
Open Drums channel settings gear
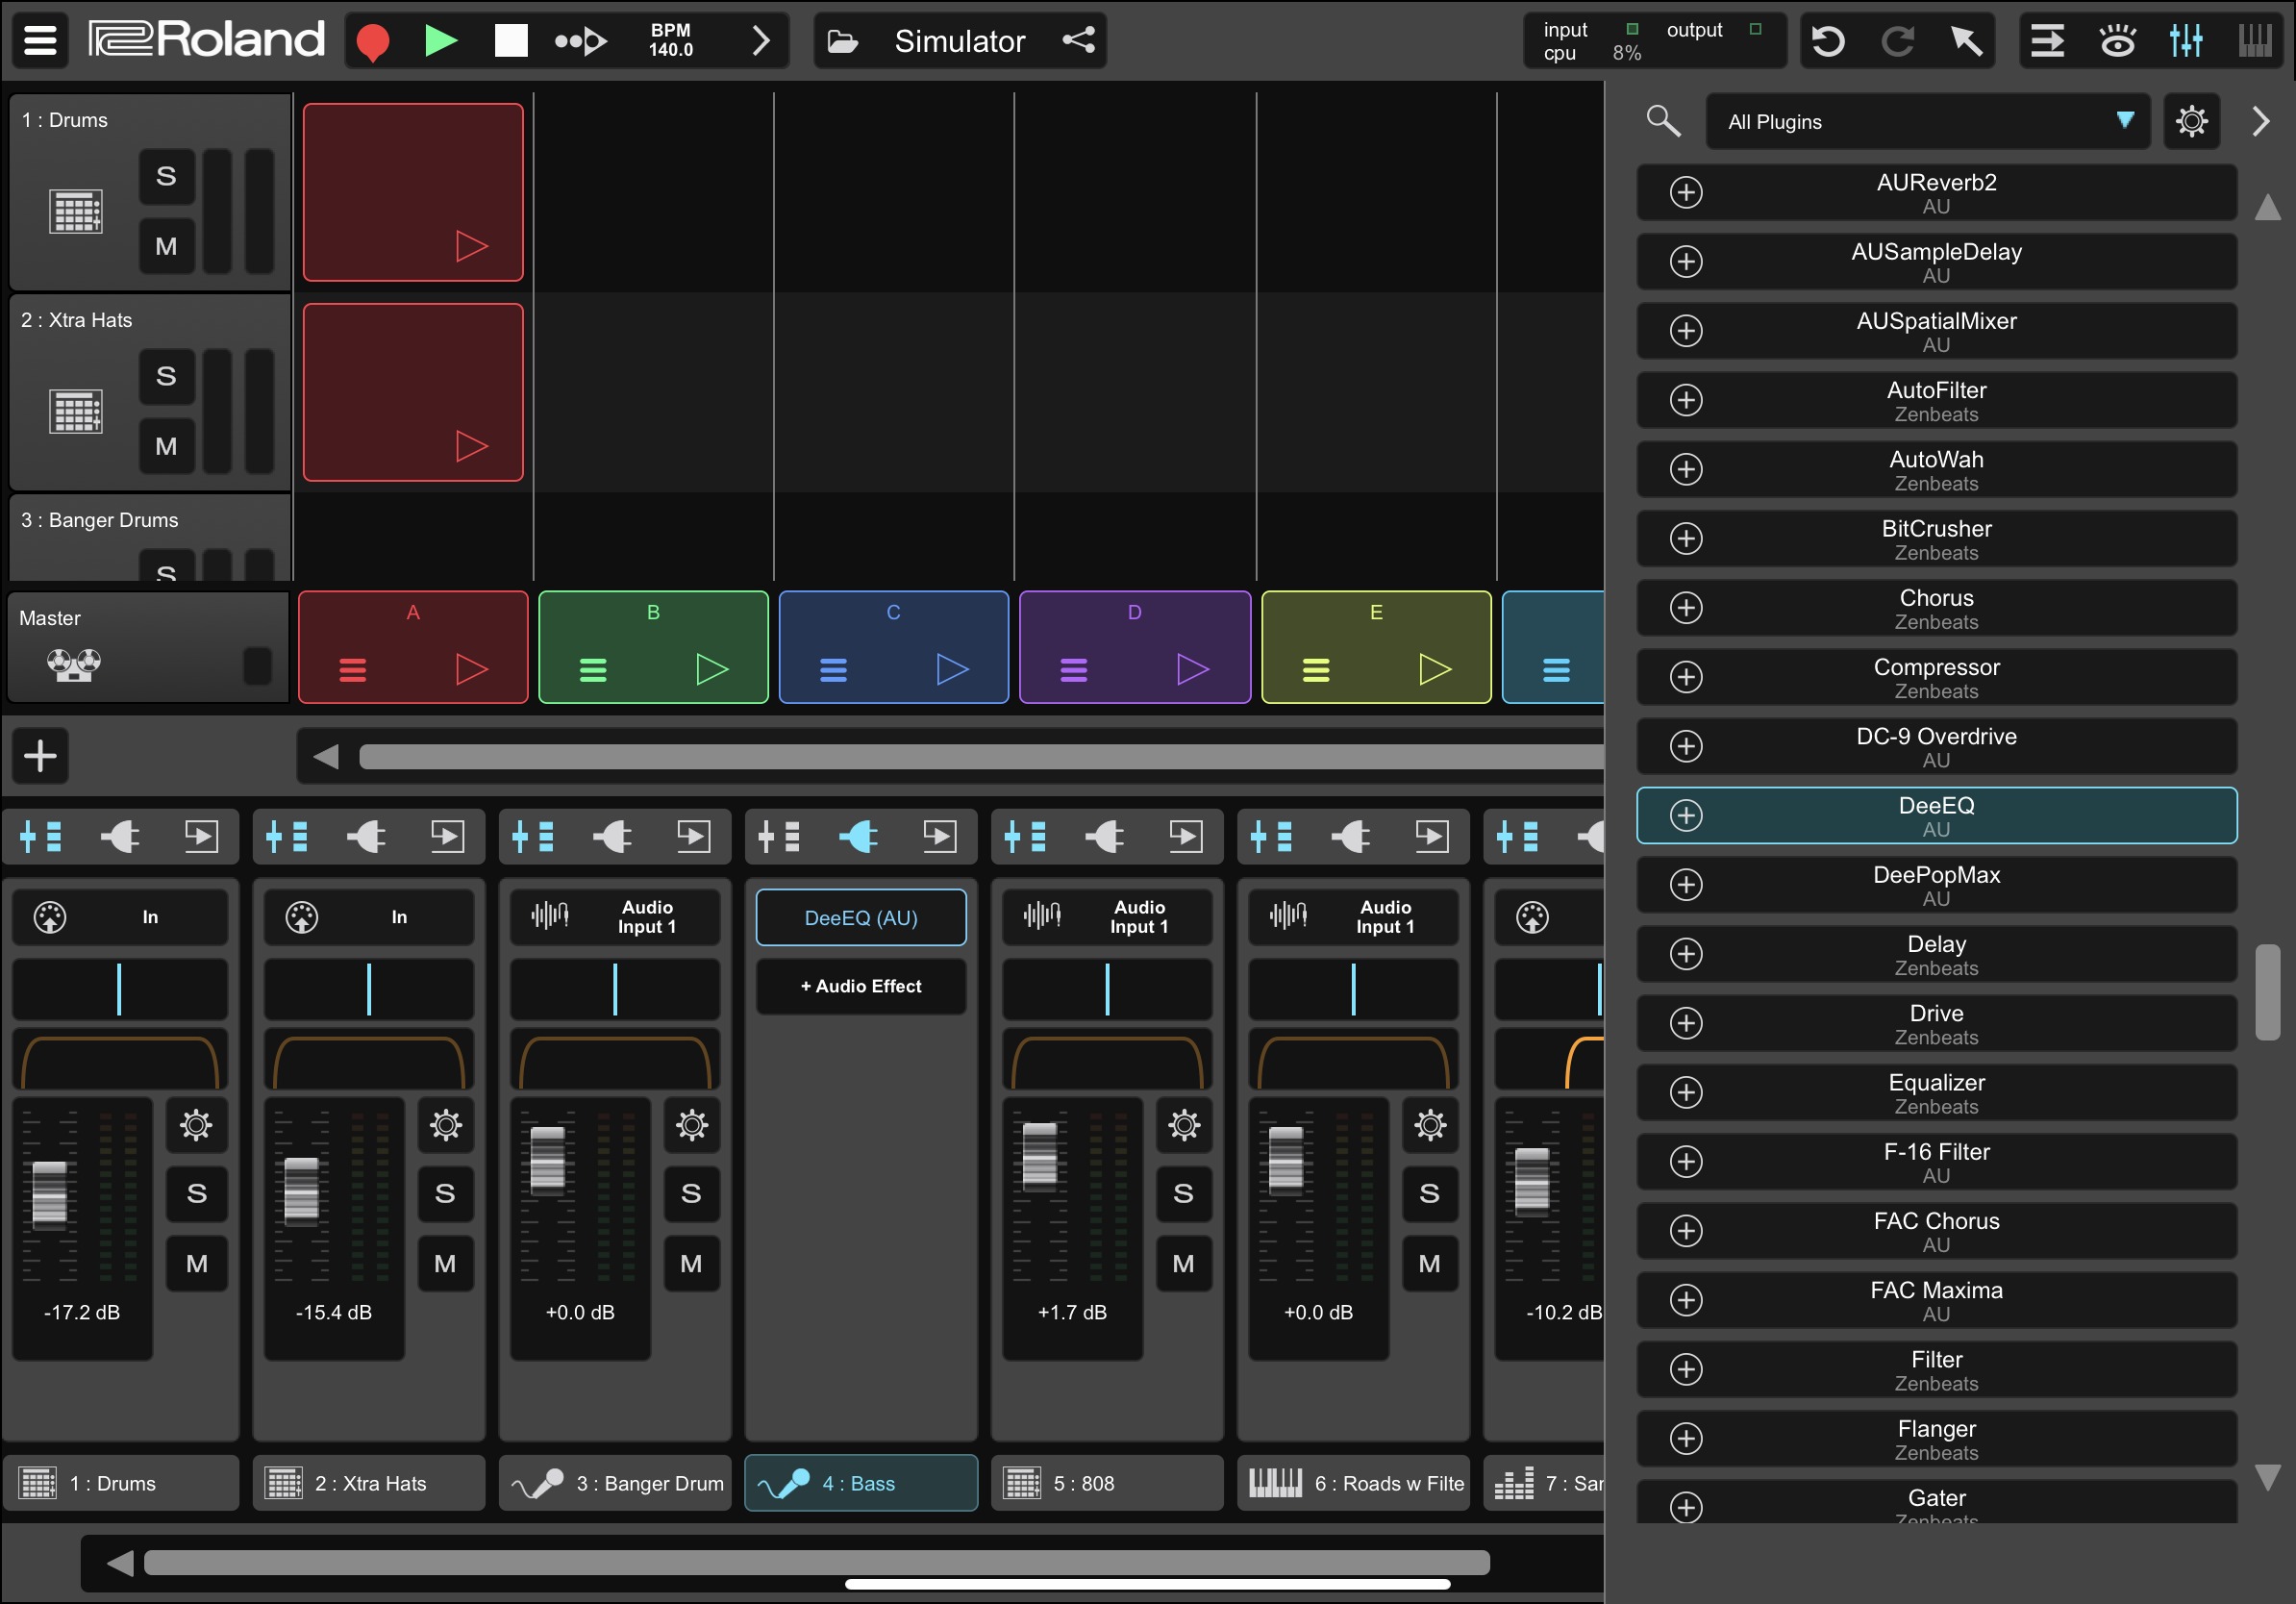197,1125
